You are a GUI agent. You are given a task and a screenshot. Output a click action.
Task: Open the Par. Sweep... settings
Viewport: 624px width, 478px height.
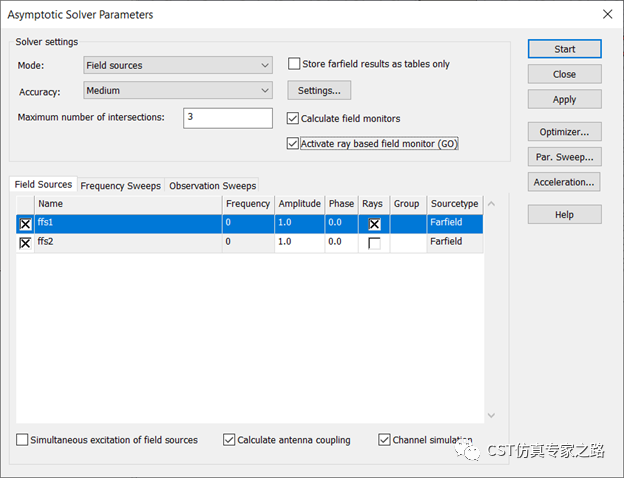click(x=564, y=157)
